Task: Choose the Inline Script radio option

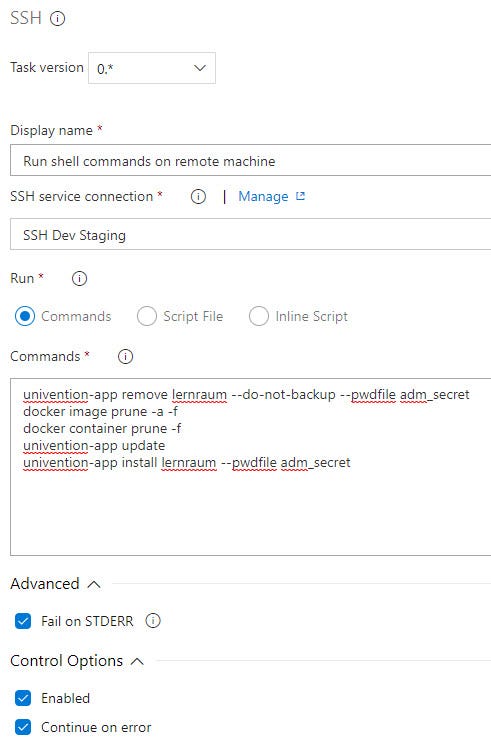Action: click(259, 316)
